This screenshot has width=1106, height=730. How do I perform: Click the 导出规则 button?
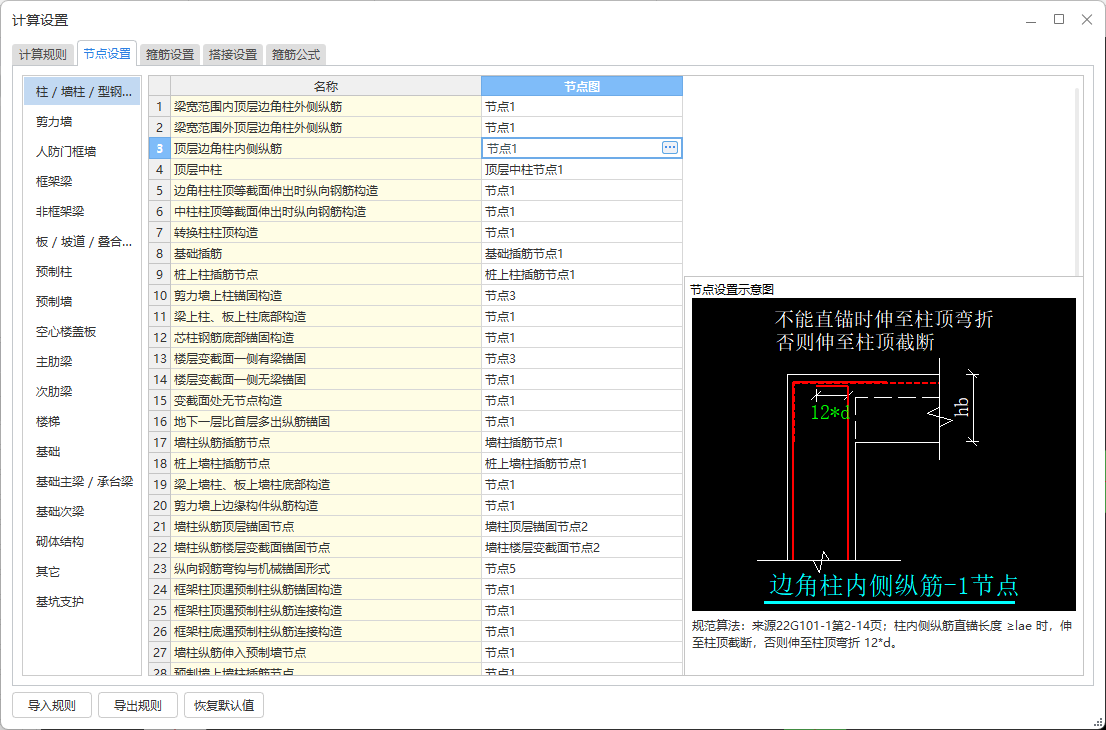tap(138, 705)
